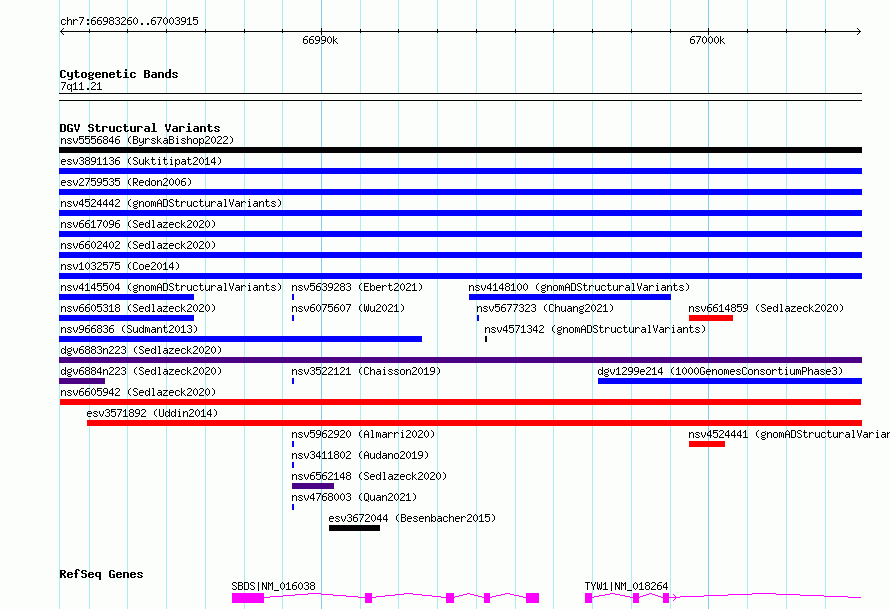The height and width of the screenshot is (609, 890).
Task: Click the black nsv5556846 variant bar
Action: [x=460, y=150]
